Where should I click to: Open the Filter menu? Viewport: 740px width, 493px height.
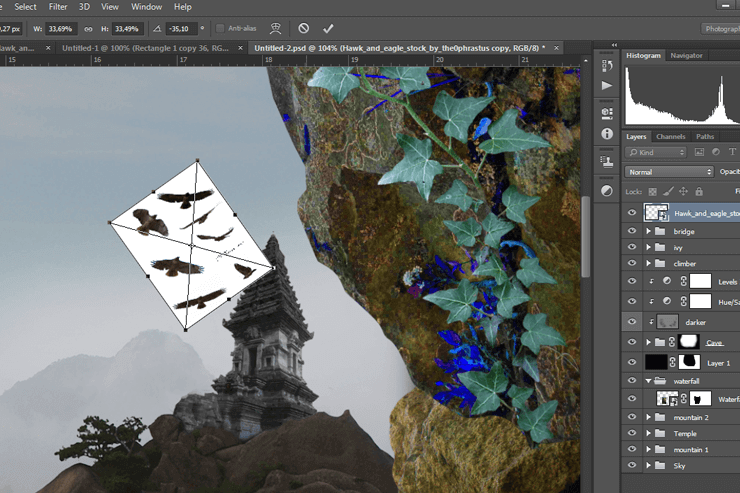pos(58,7)
